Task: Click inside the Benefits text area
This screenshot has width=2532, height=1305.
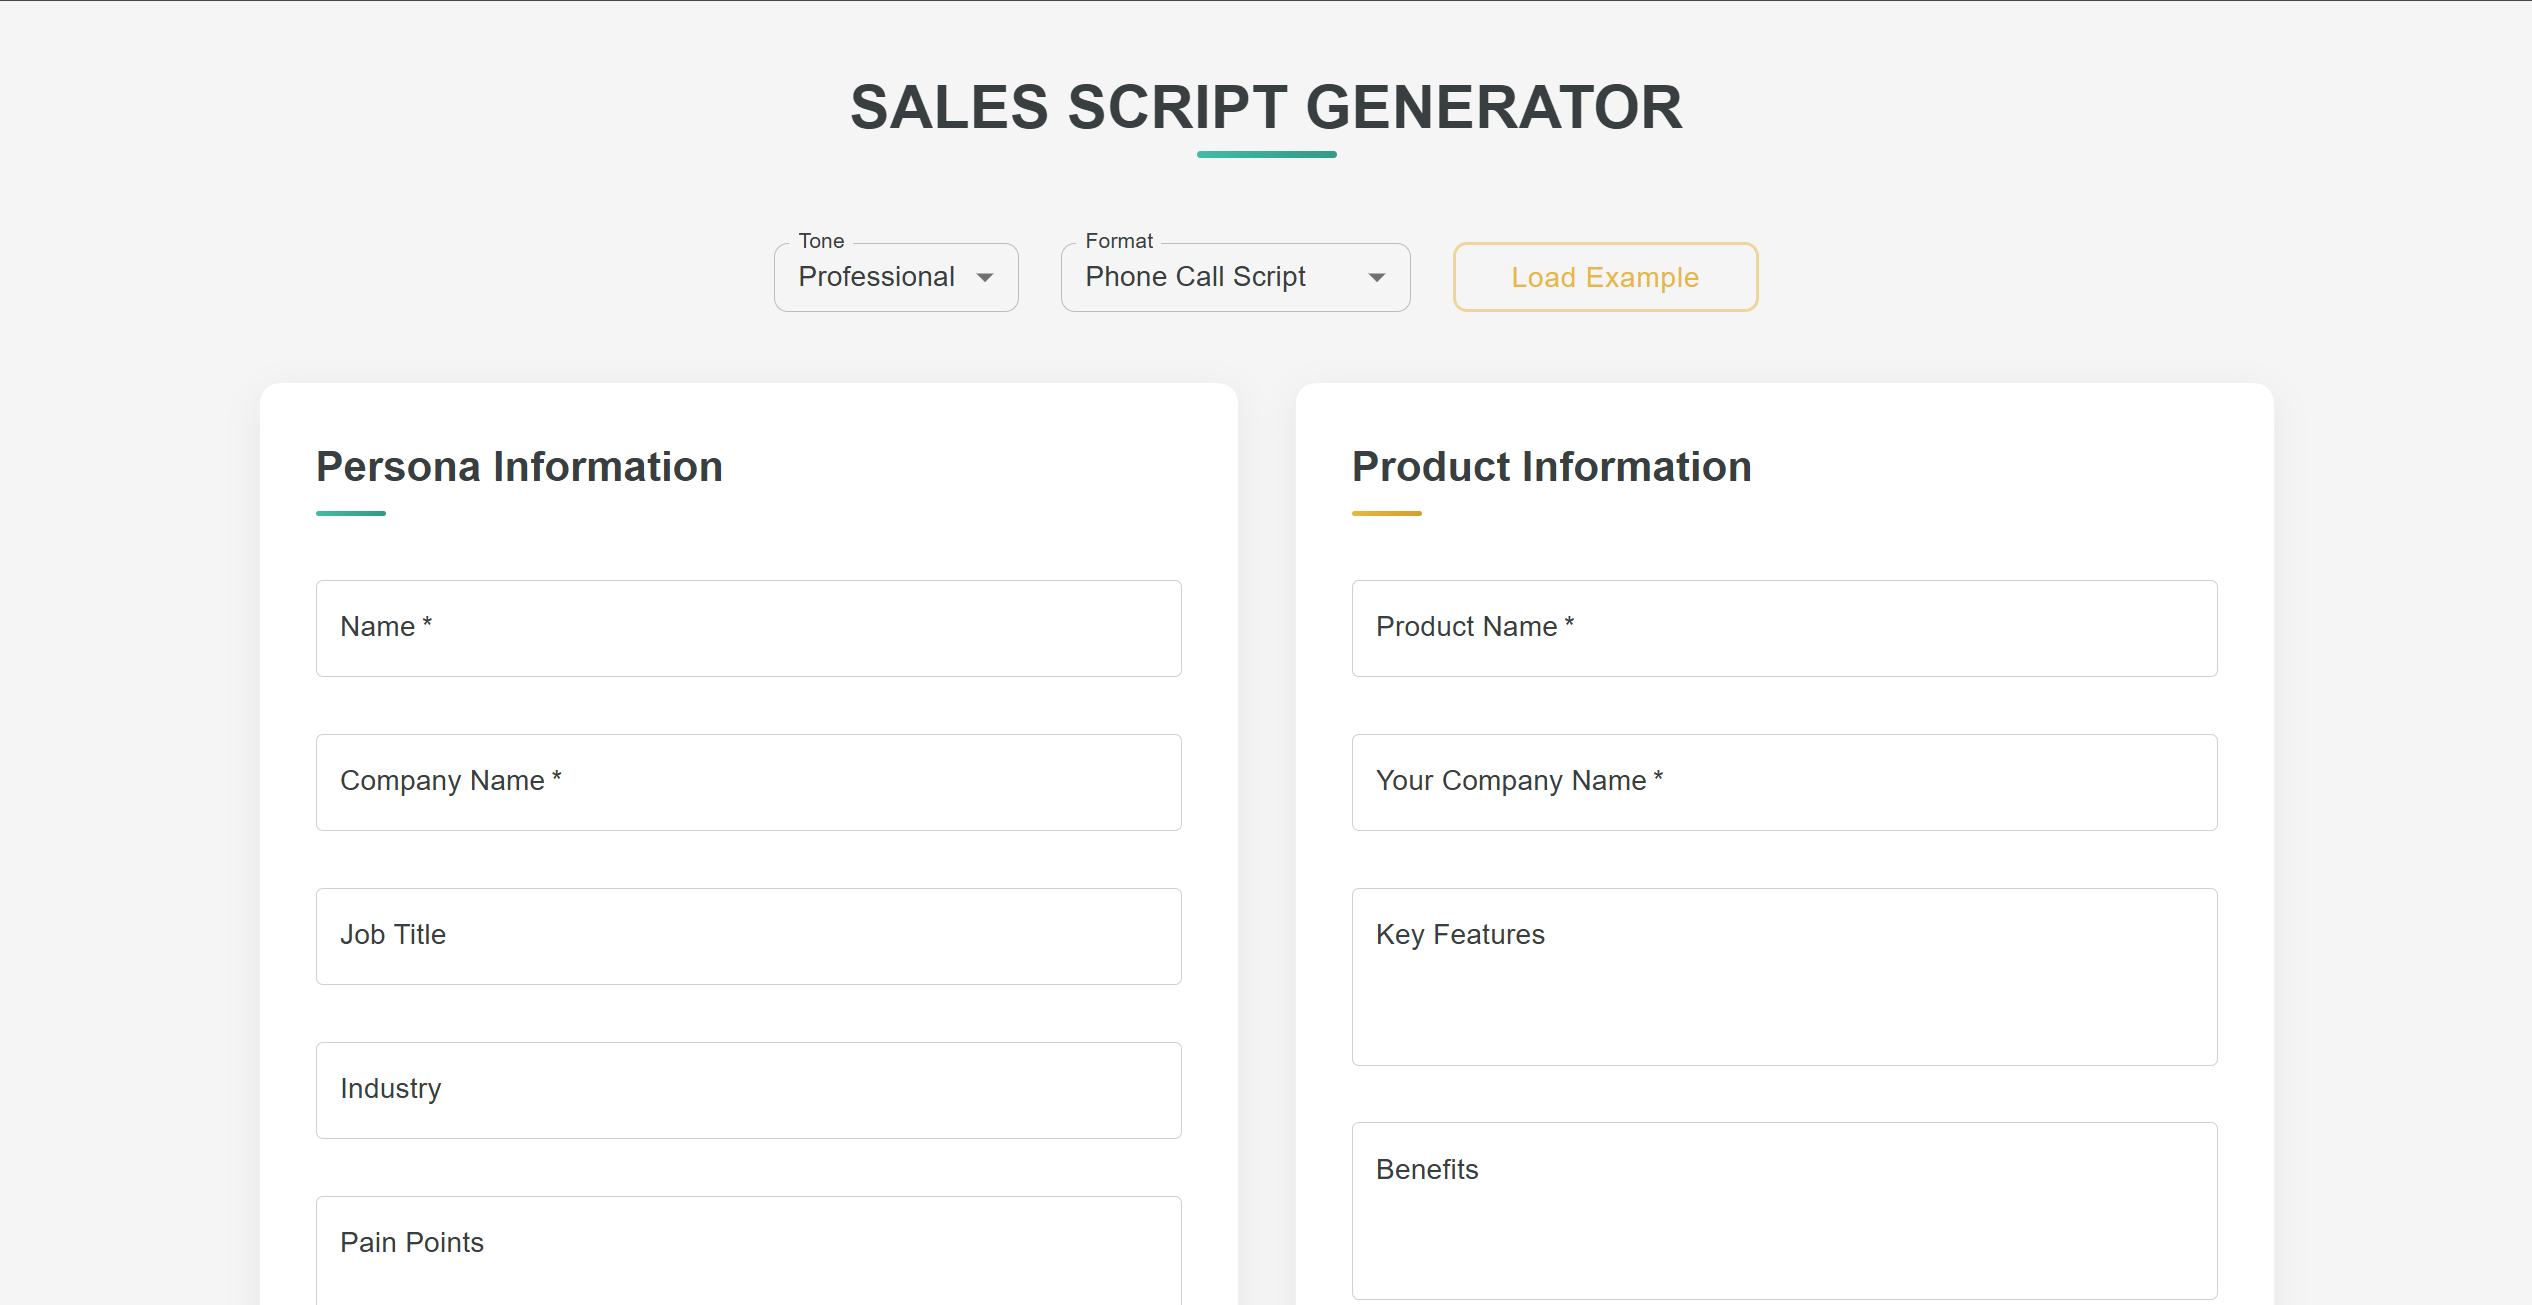Action: [x=1784, y=1210]
